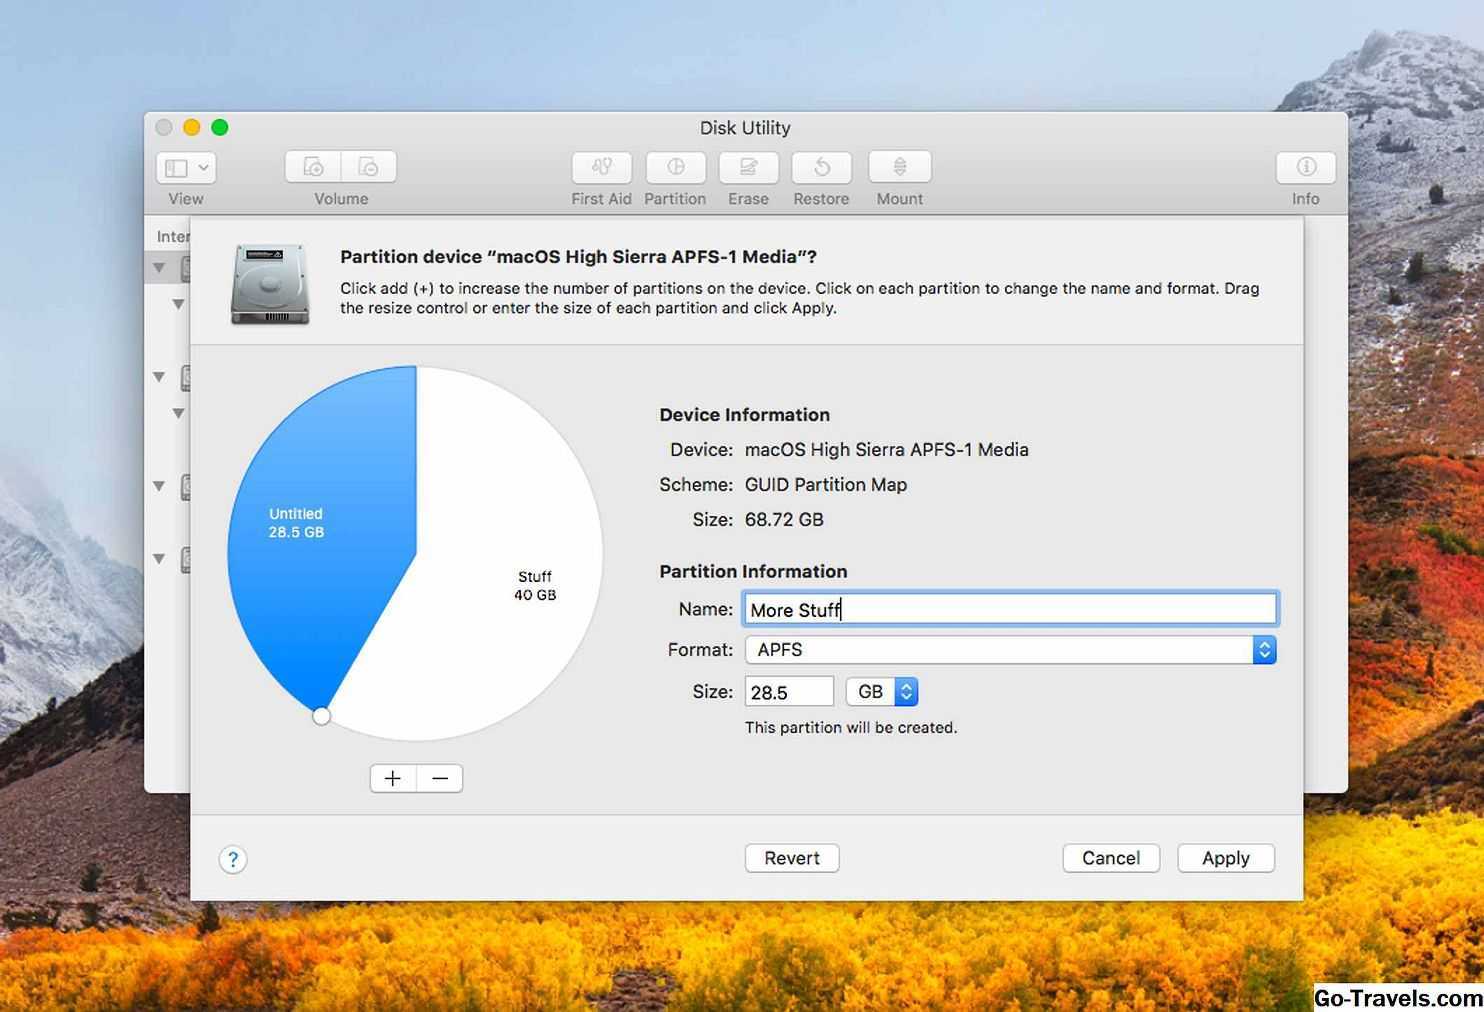The height and width of the screenshot is (1012, 1484).
Task: Open help with the question mark button
Action: [233, 859]
